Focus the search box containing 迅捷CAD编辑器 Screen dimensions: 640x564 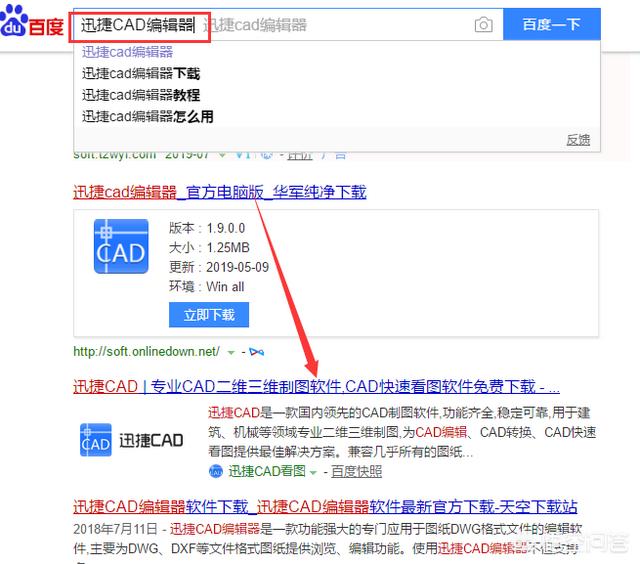[287, 25]
